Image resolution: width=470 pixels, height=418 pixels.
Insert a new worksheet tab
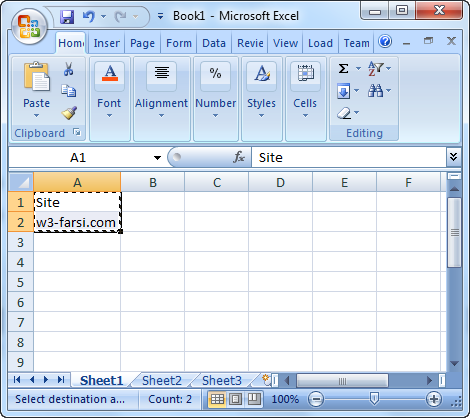coord(266,380)
